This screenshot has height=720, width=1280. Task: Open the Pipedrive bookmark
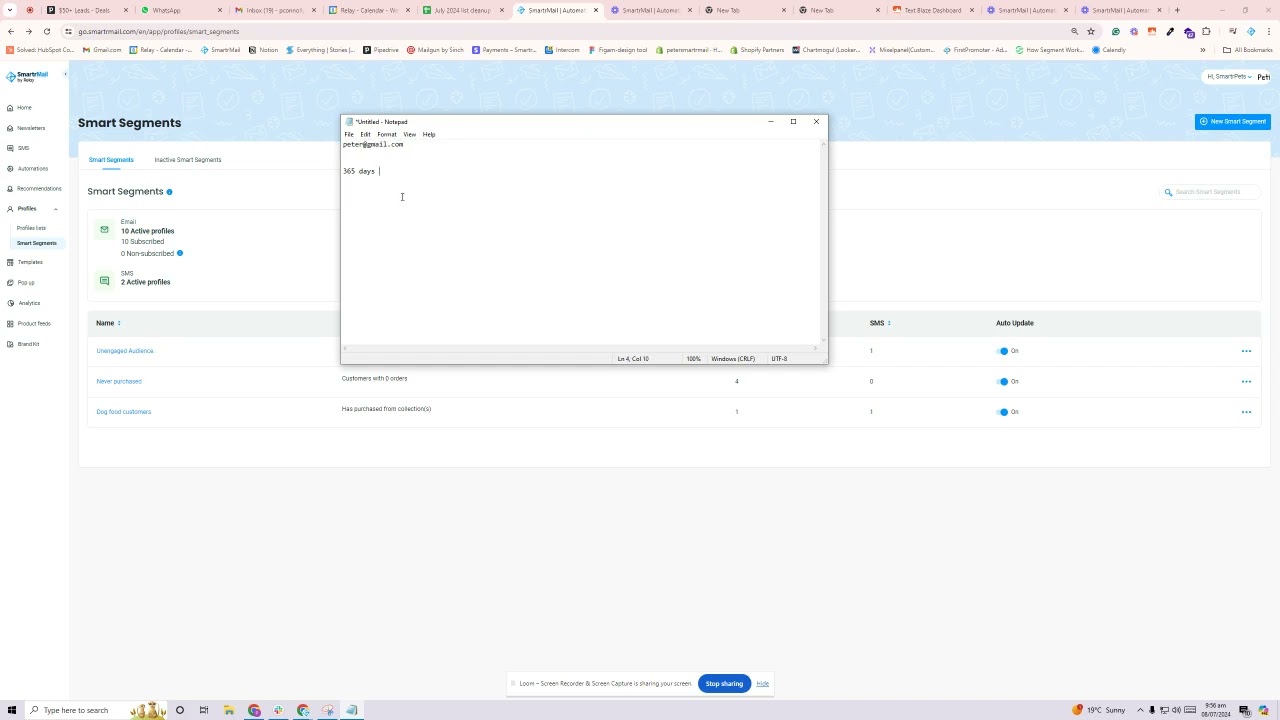(x=380, y=50)
